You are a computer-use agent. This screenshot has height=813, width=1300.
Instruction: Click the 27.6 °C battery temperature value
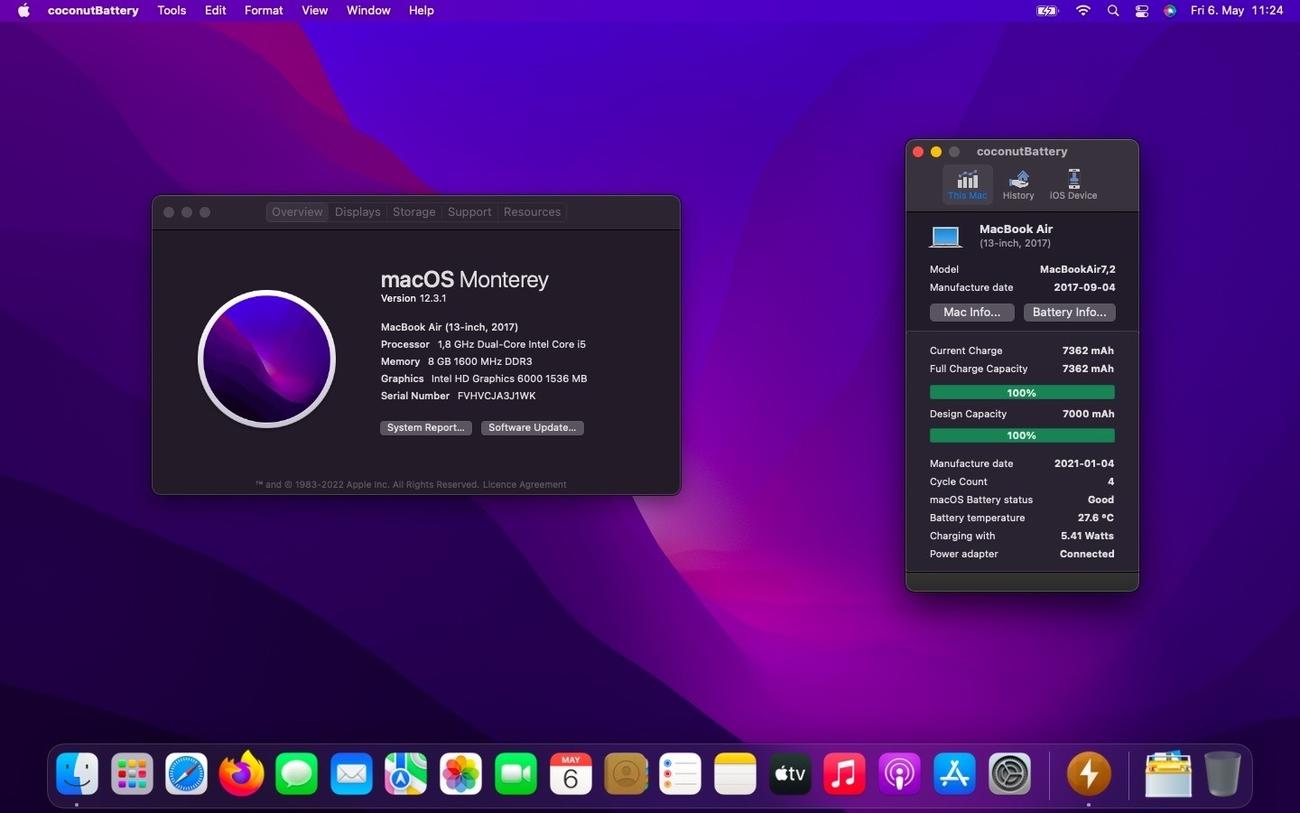point(1096,518)
